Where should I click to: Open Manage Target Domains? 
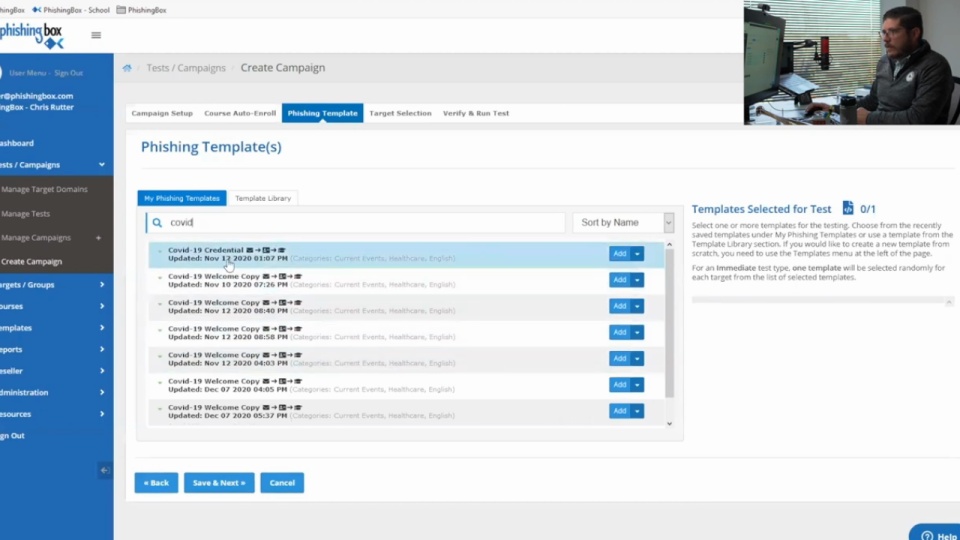pos(44,189)
